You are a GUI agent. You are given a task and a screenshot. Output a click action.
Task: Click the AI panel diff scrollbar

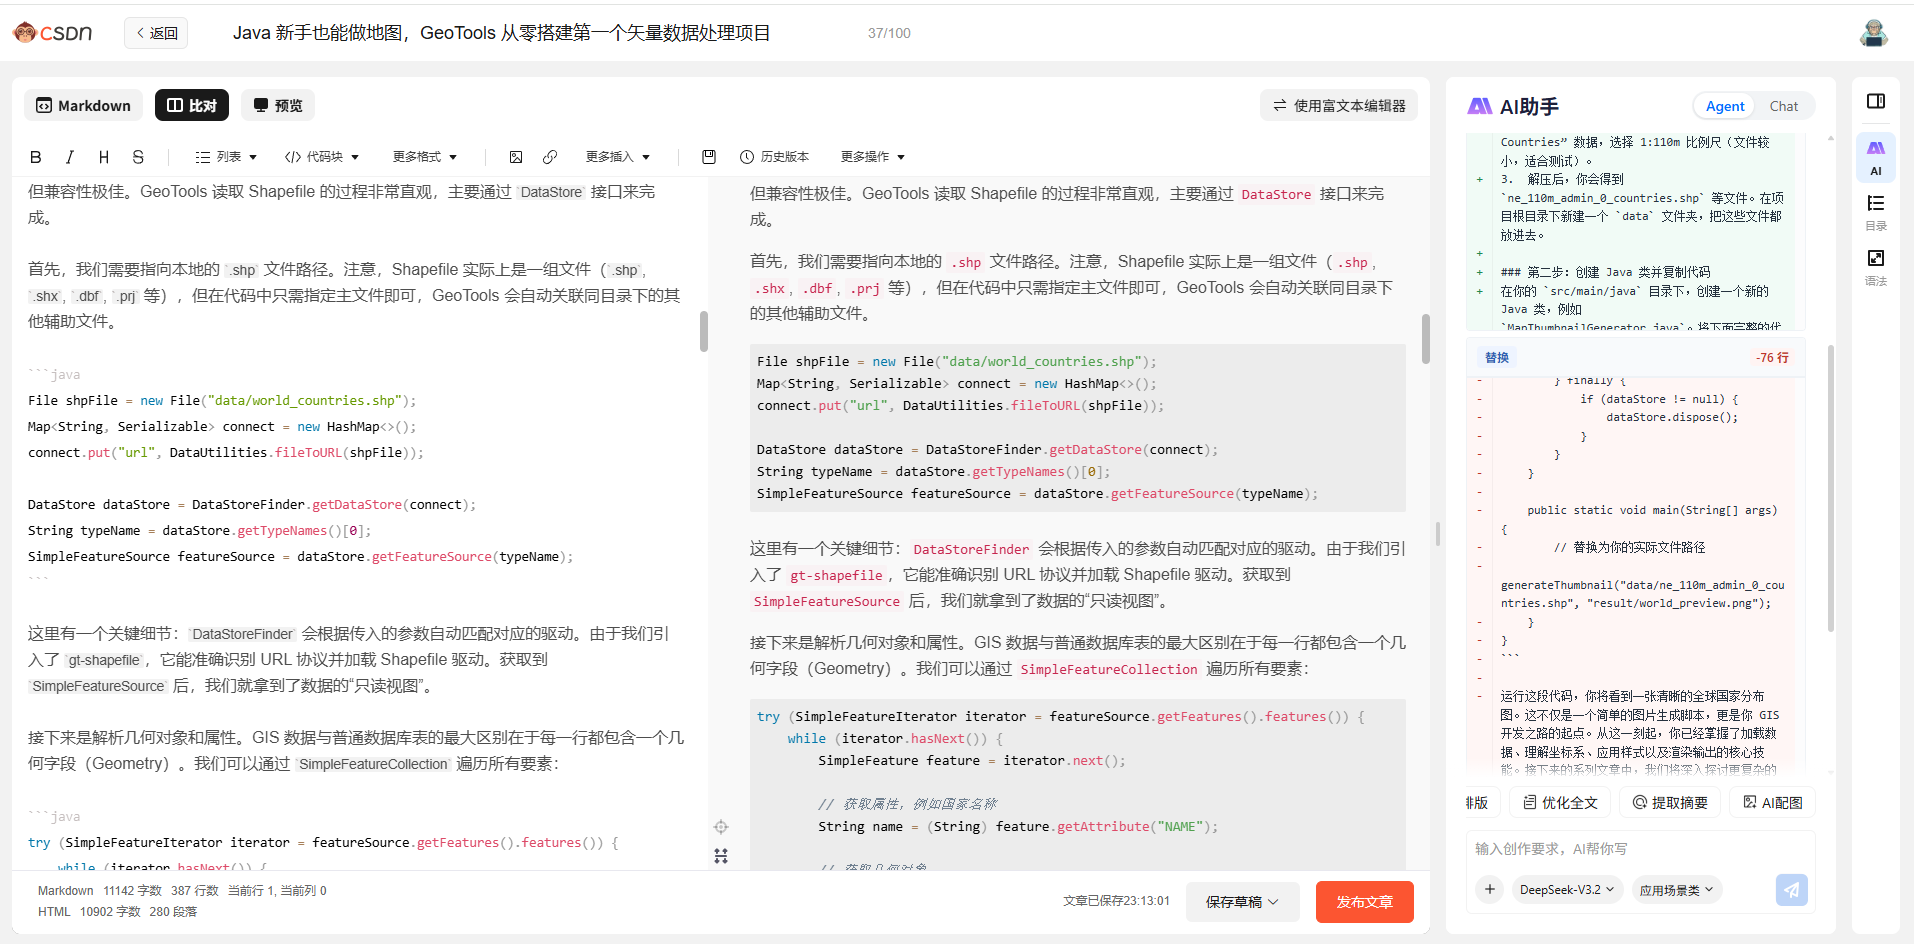(1831, 489)
